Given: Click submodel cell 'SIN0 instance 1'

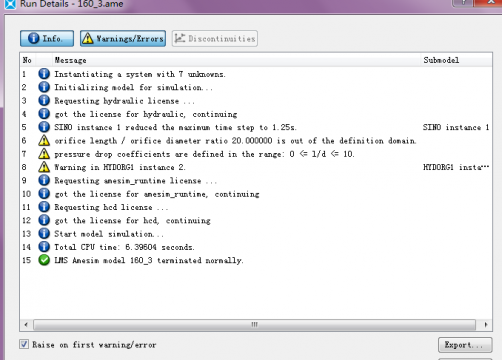Looking at the screenshot, I should 456,127.
